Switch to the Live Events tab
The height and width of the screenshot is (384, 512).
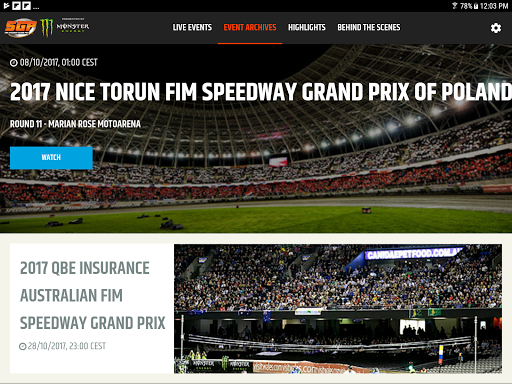pyautogui.click(x=192, y=27)
